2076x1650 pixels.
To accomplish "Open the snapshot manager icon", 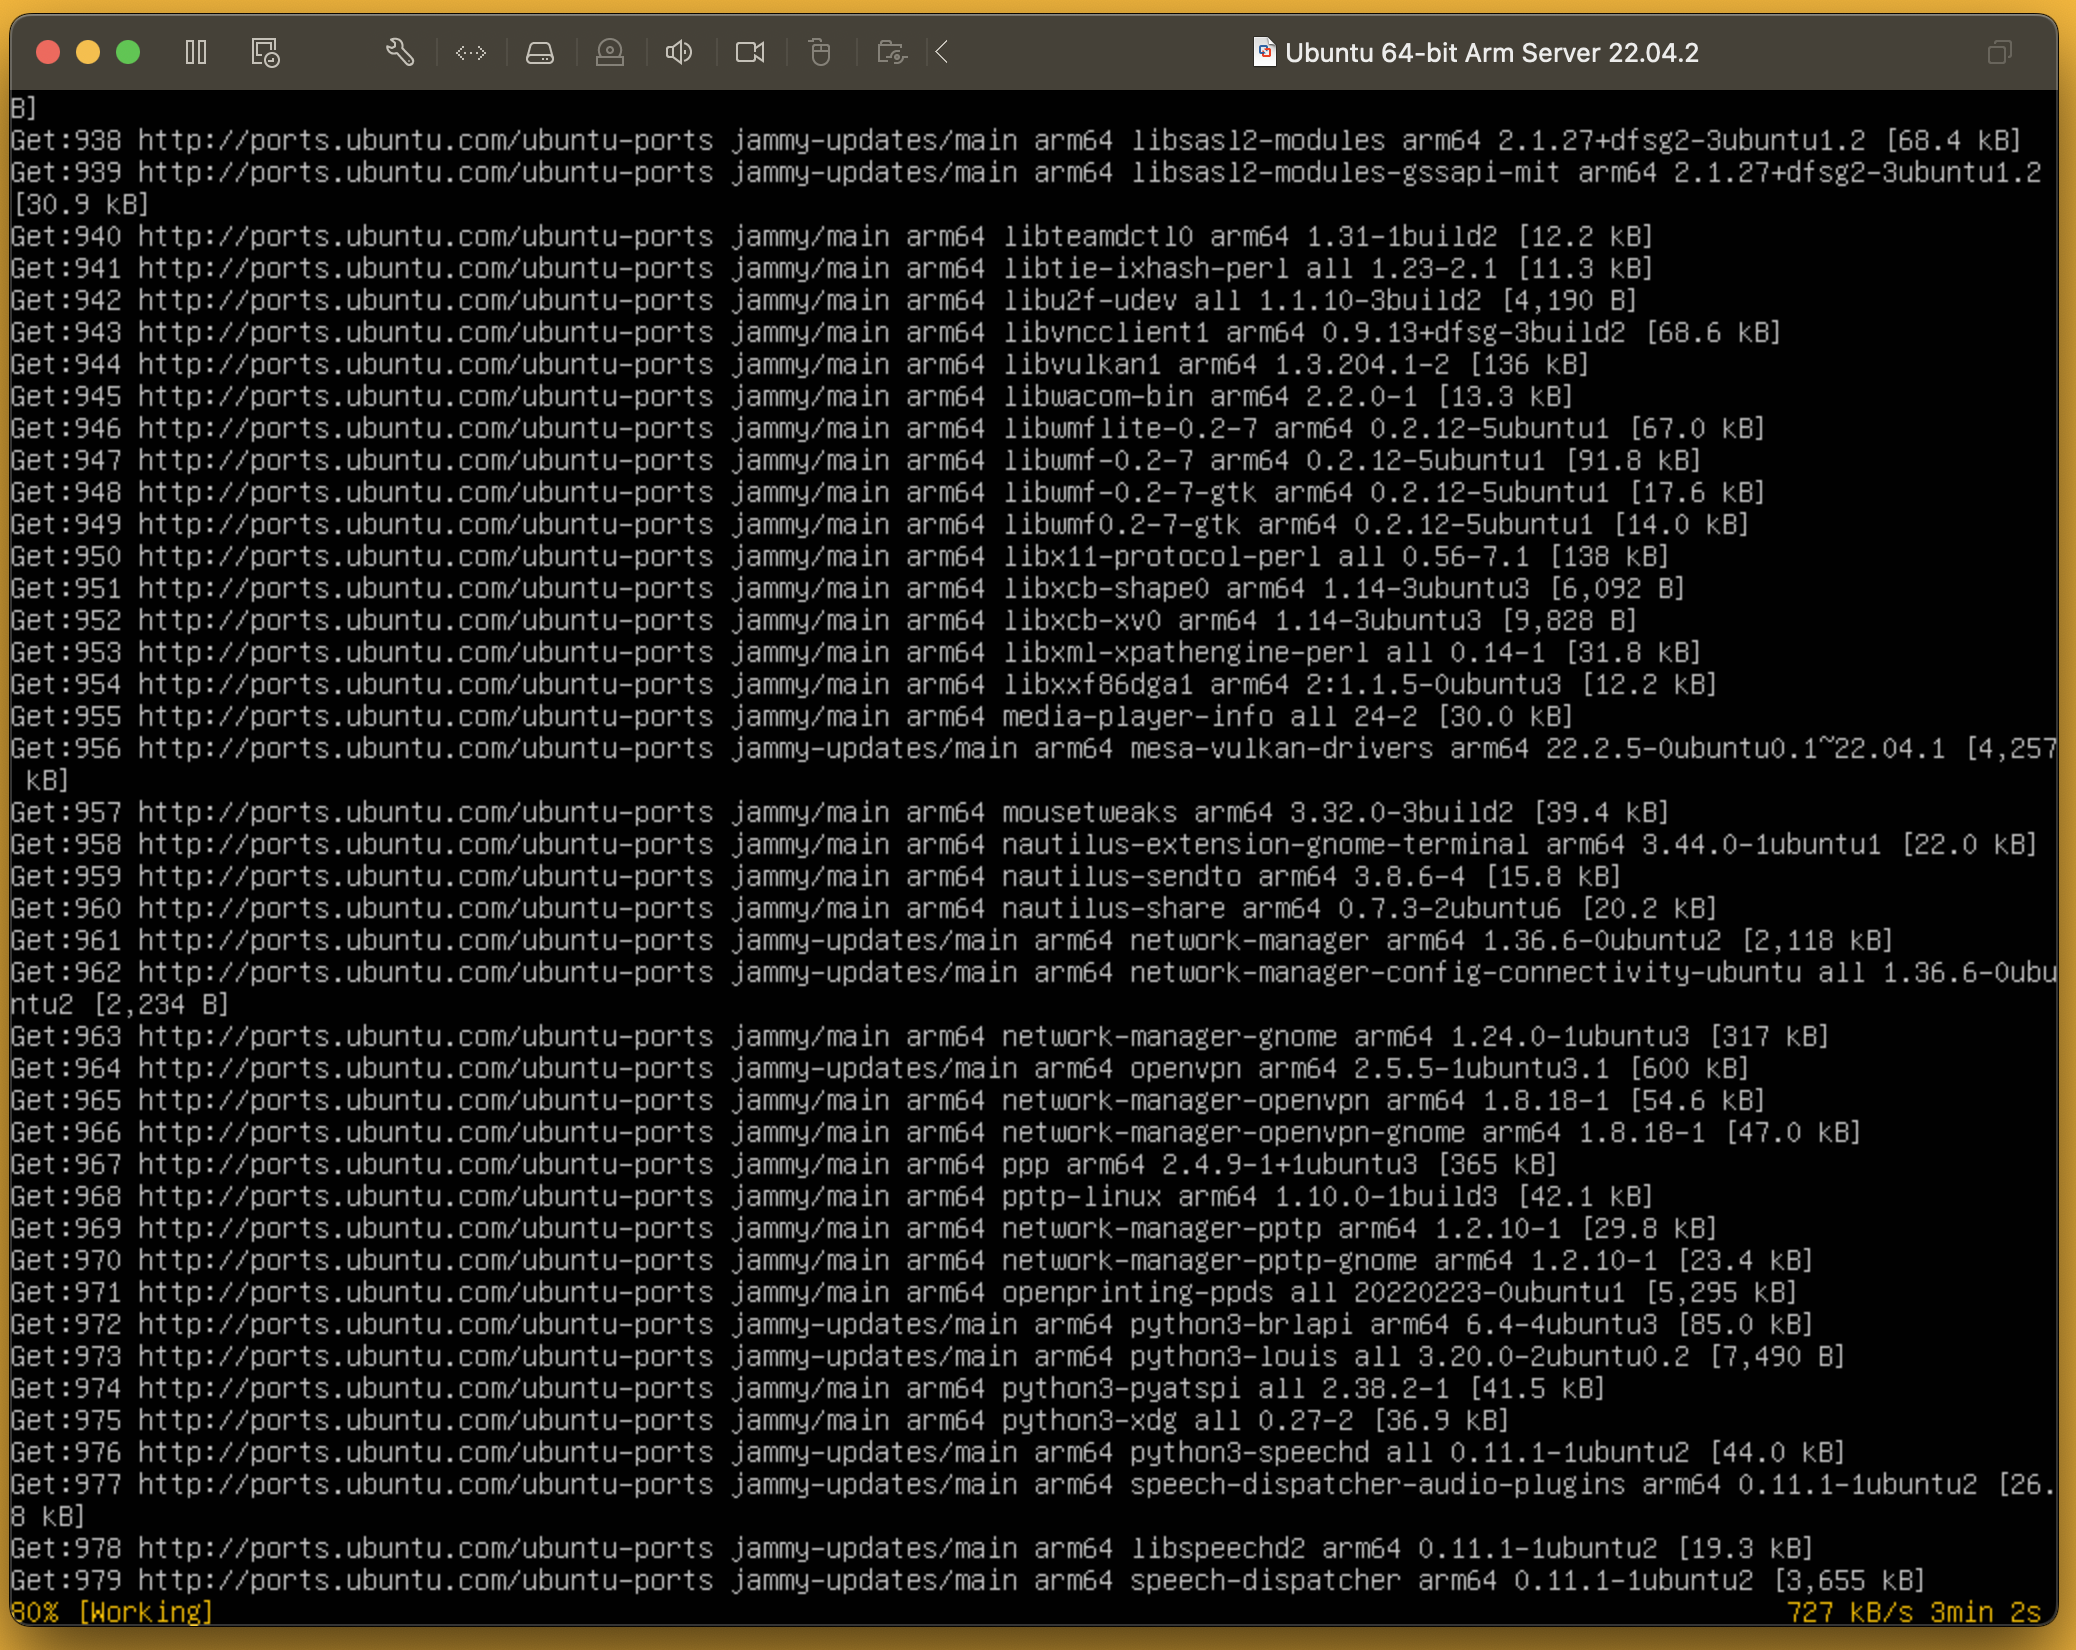I will pyautogui.click(x=265, y=52).
